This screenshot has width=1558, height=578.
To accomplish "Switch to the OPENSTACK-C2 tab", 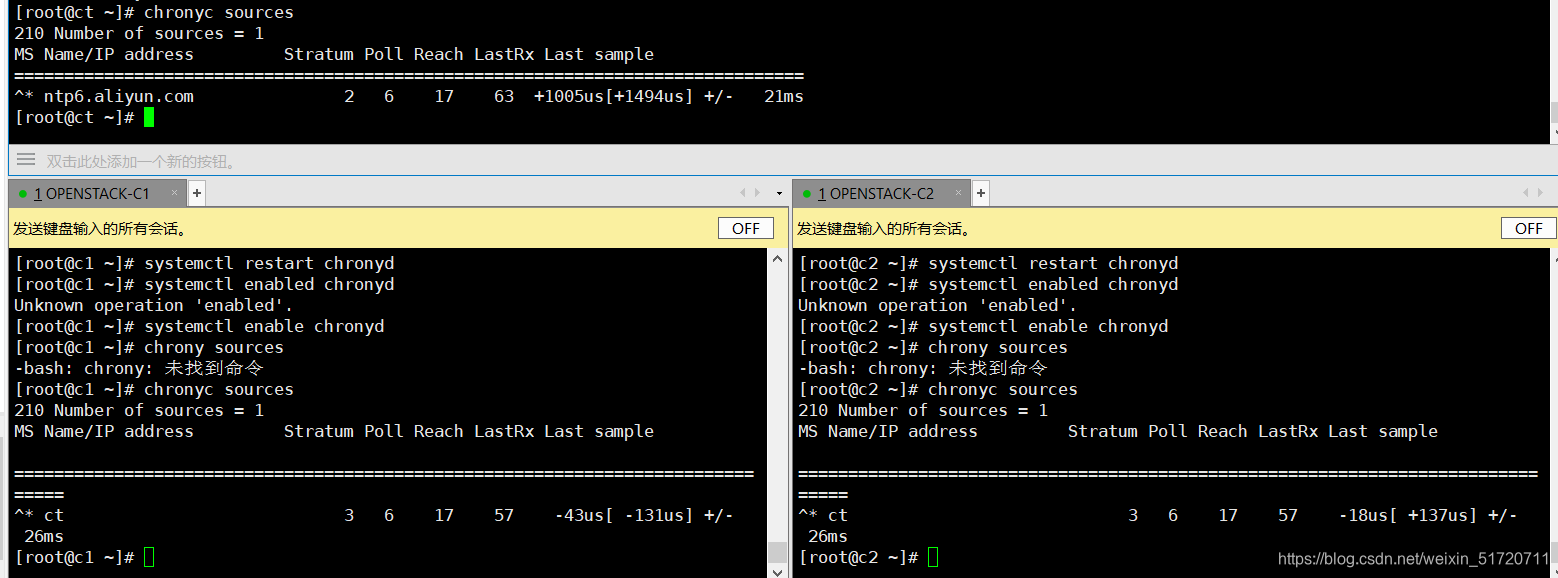I will pyautogui.click(x=882, y=193).
